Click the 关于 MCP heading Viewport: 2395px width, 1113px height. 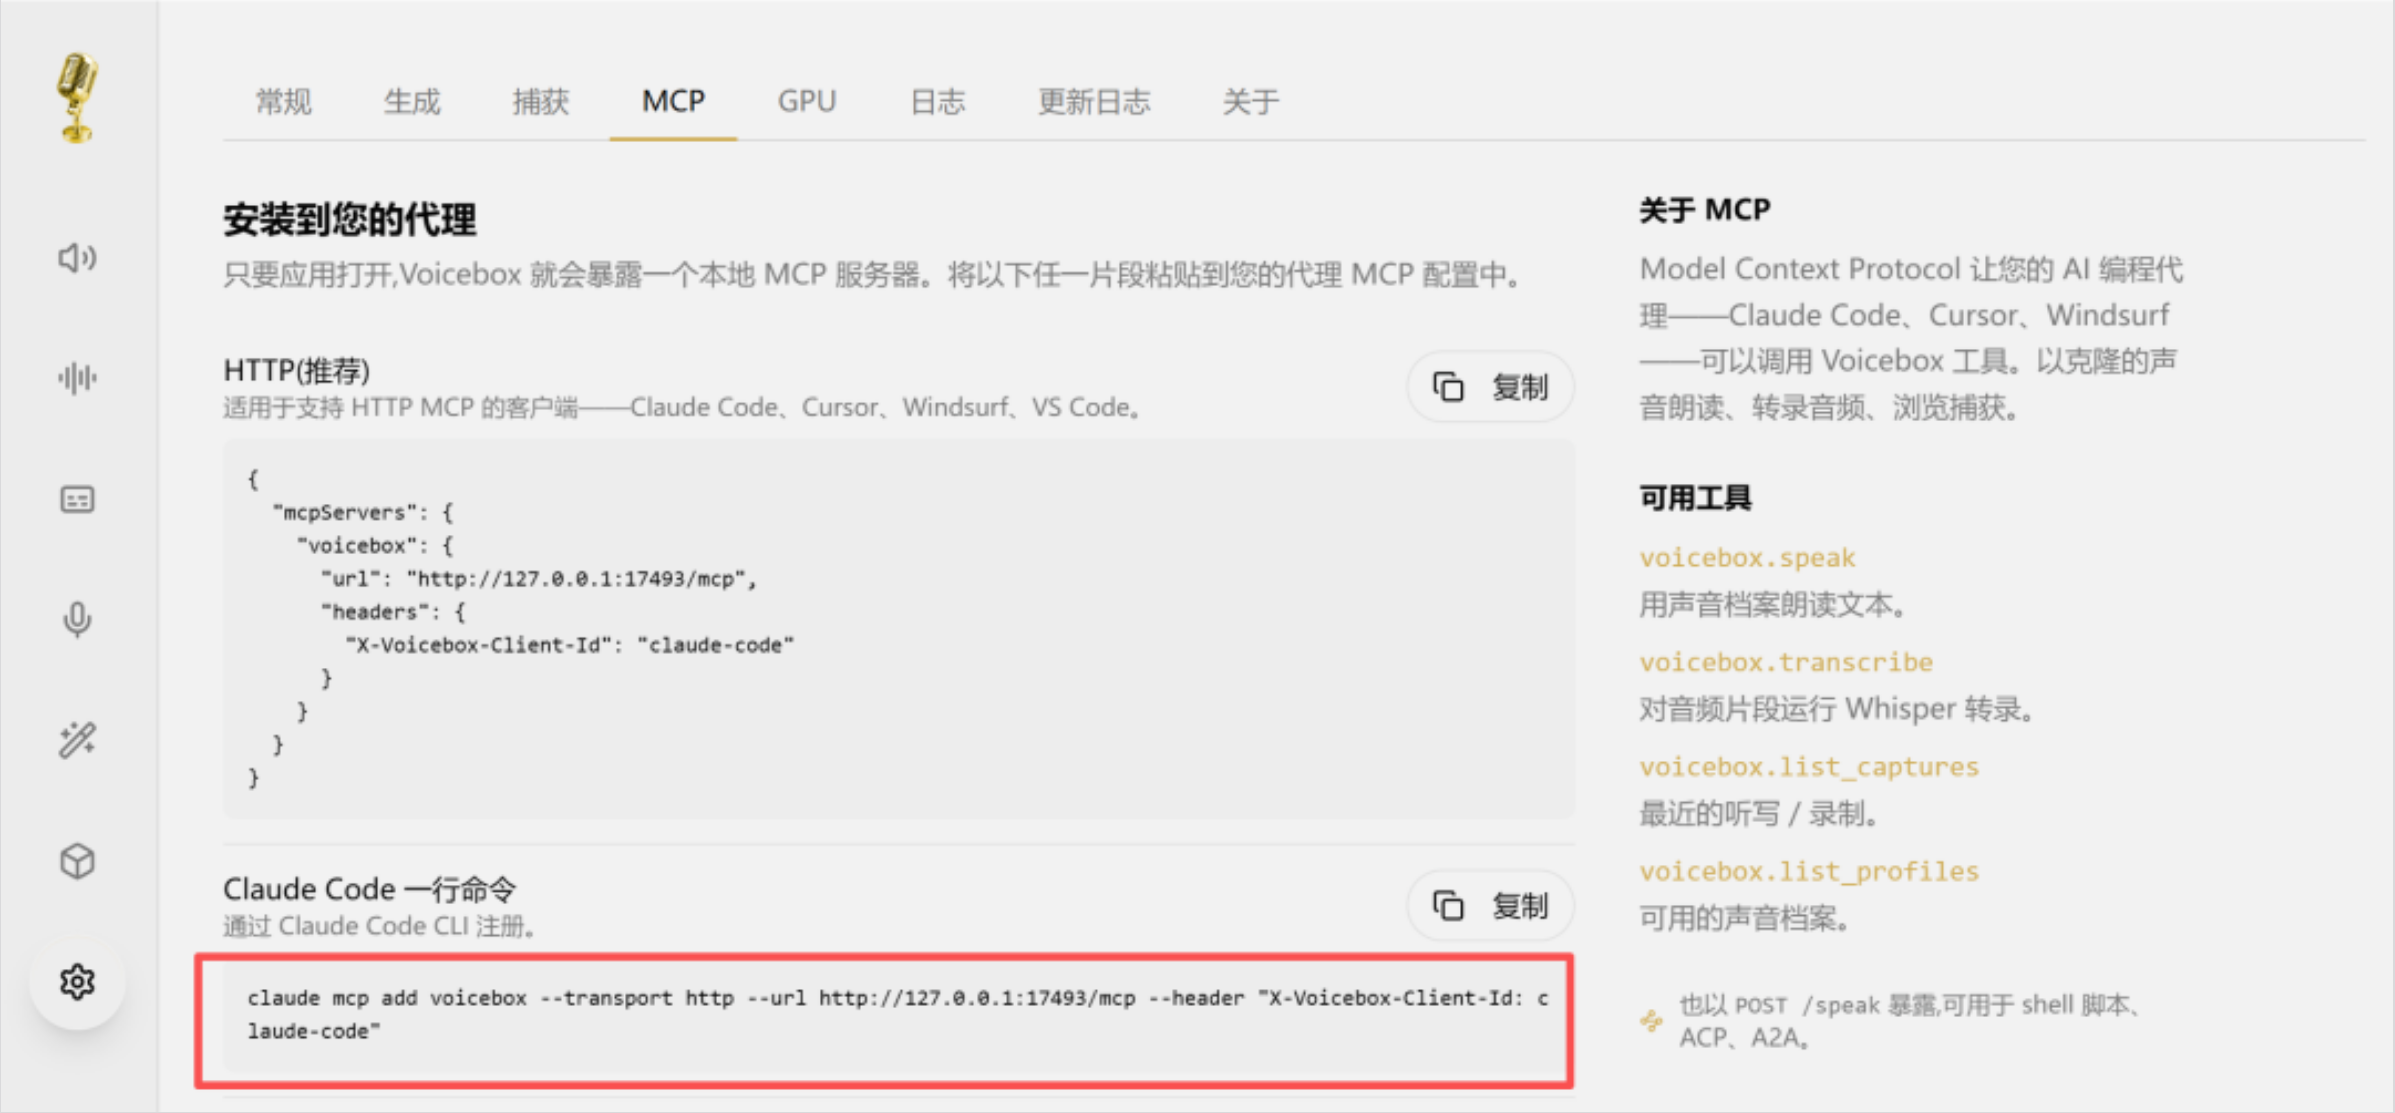click(x=1705, y=210)
